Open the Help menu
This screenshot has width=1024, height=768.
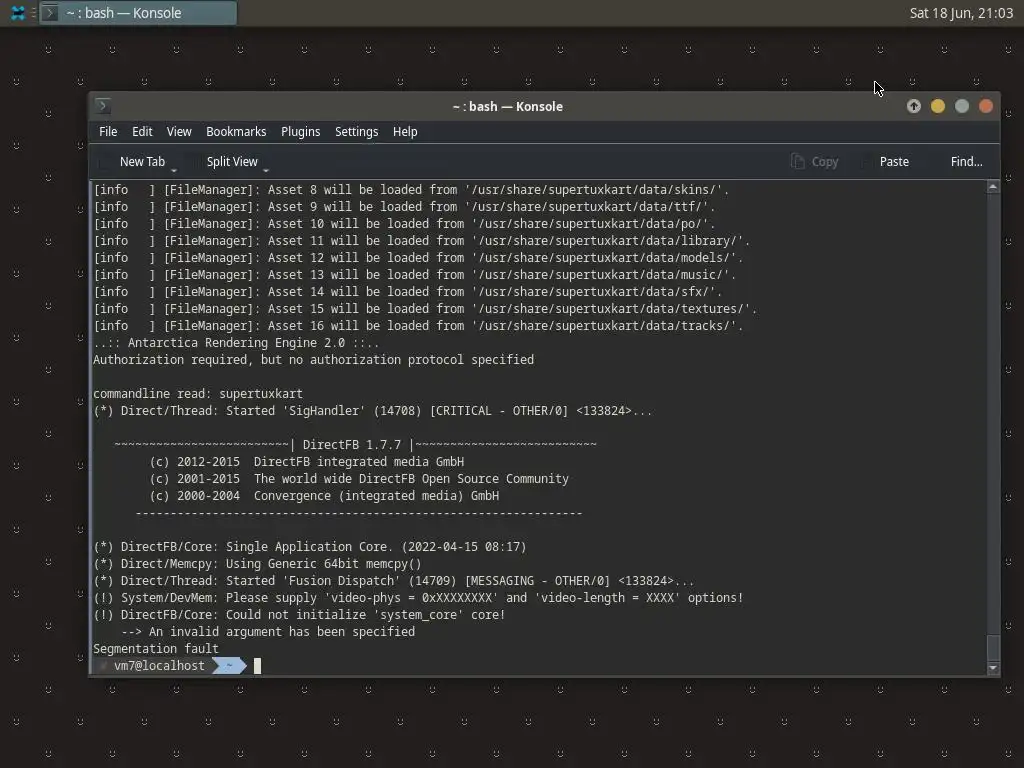(x=405, y=132)
